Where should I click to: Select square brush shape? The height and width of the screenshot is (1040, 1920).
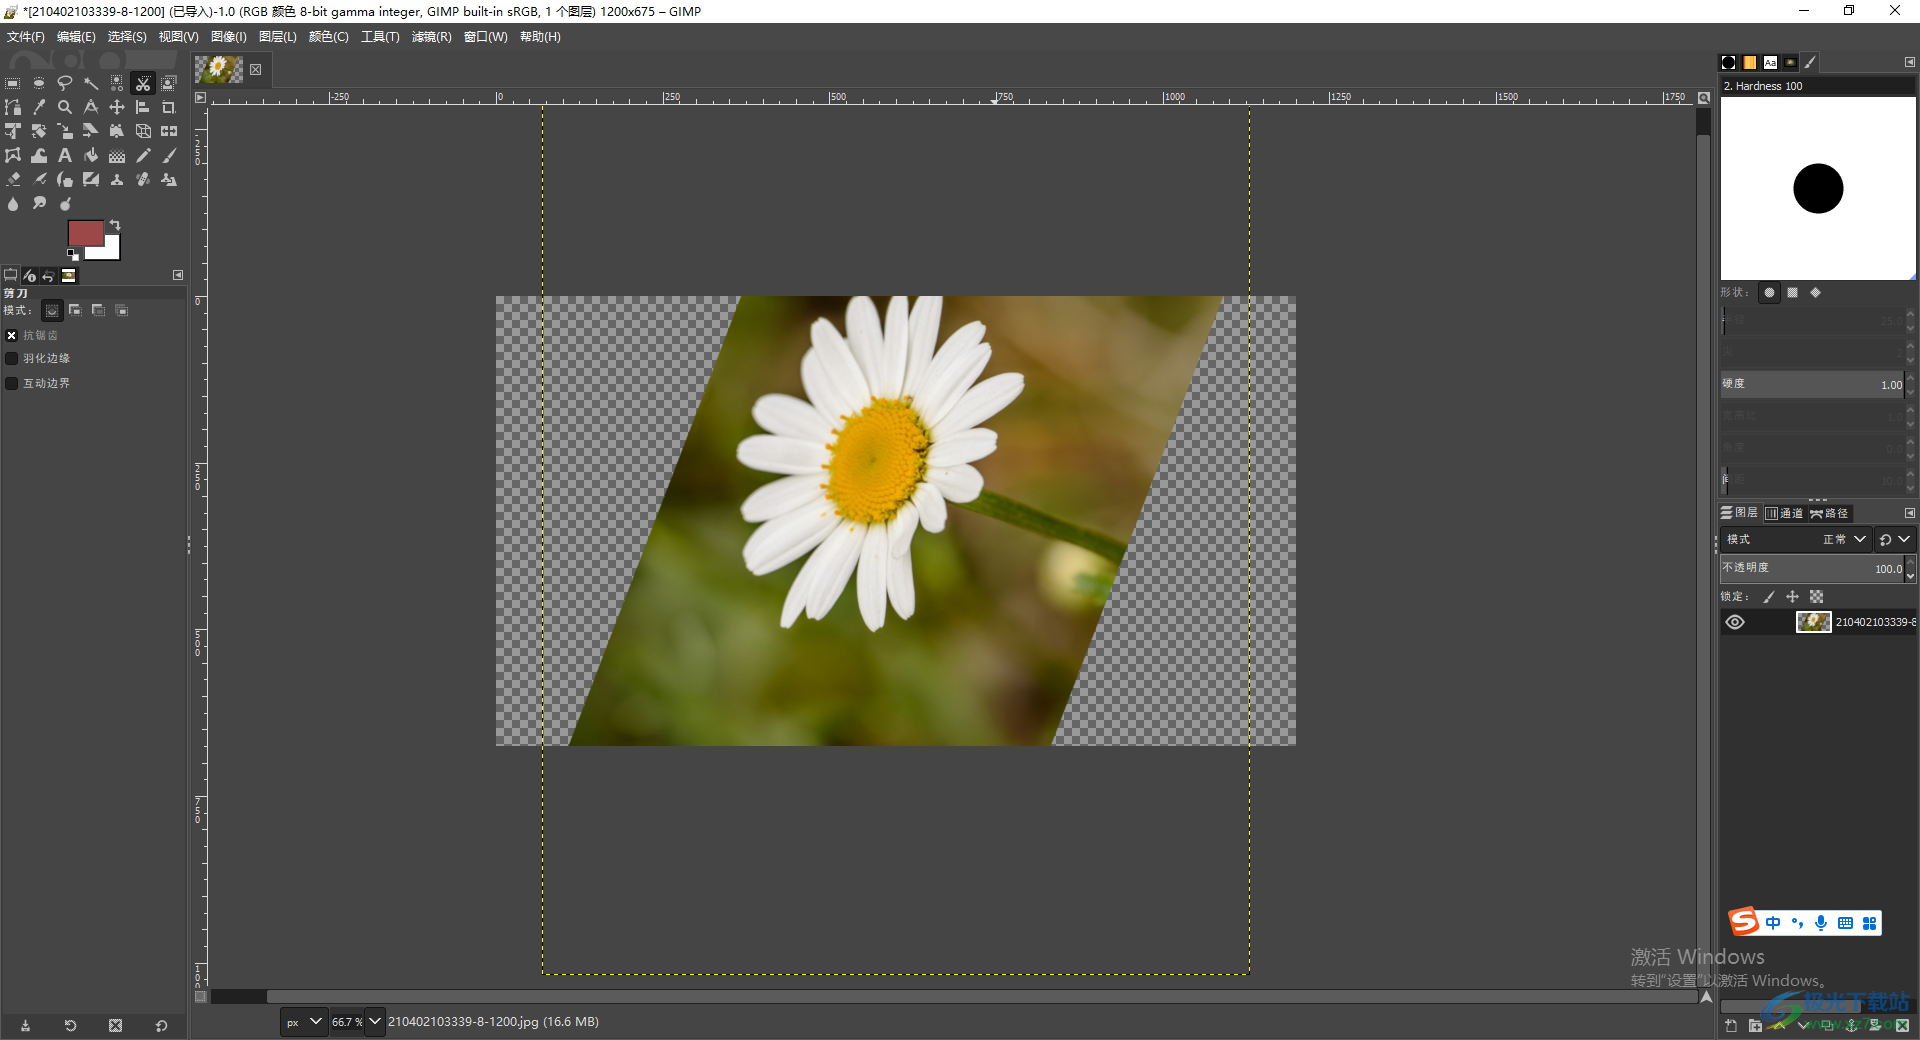click(1793, 293)
